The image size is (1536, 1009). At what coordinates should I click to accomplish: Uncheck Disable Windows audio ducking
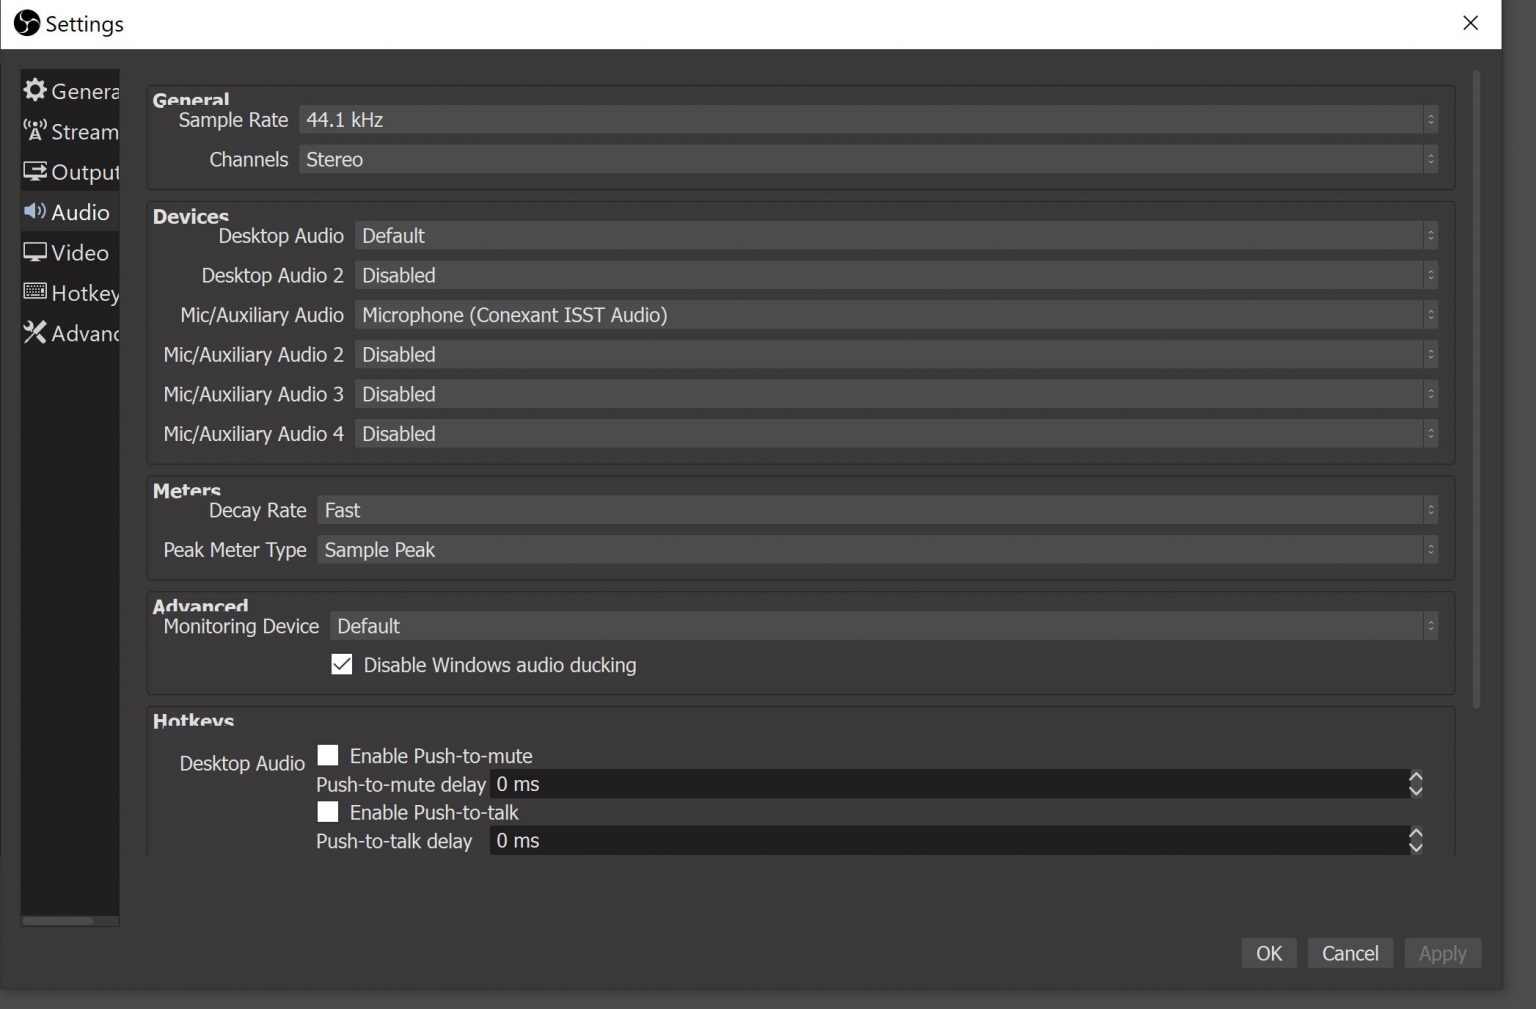click(x=342, y=665)
